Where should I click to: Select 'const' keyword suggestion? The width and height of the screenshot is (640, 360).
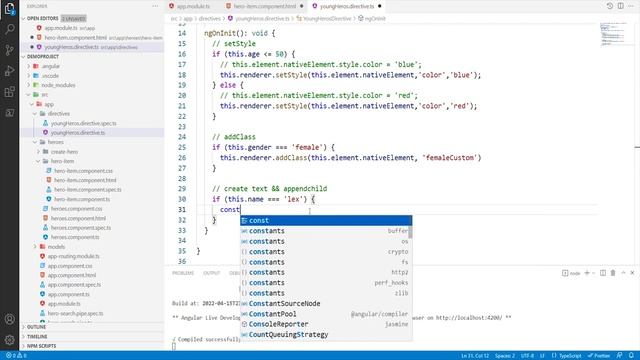coord(326,220)
